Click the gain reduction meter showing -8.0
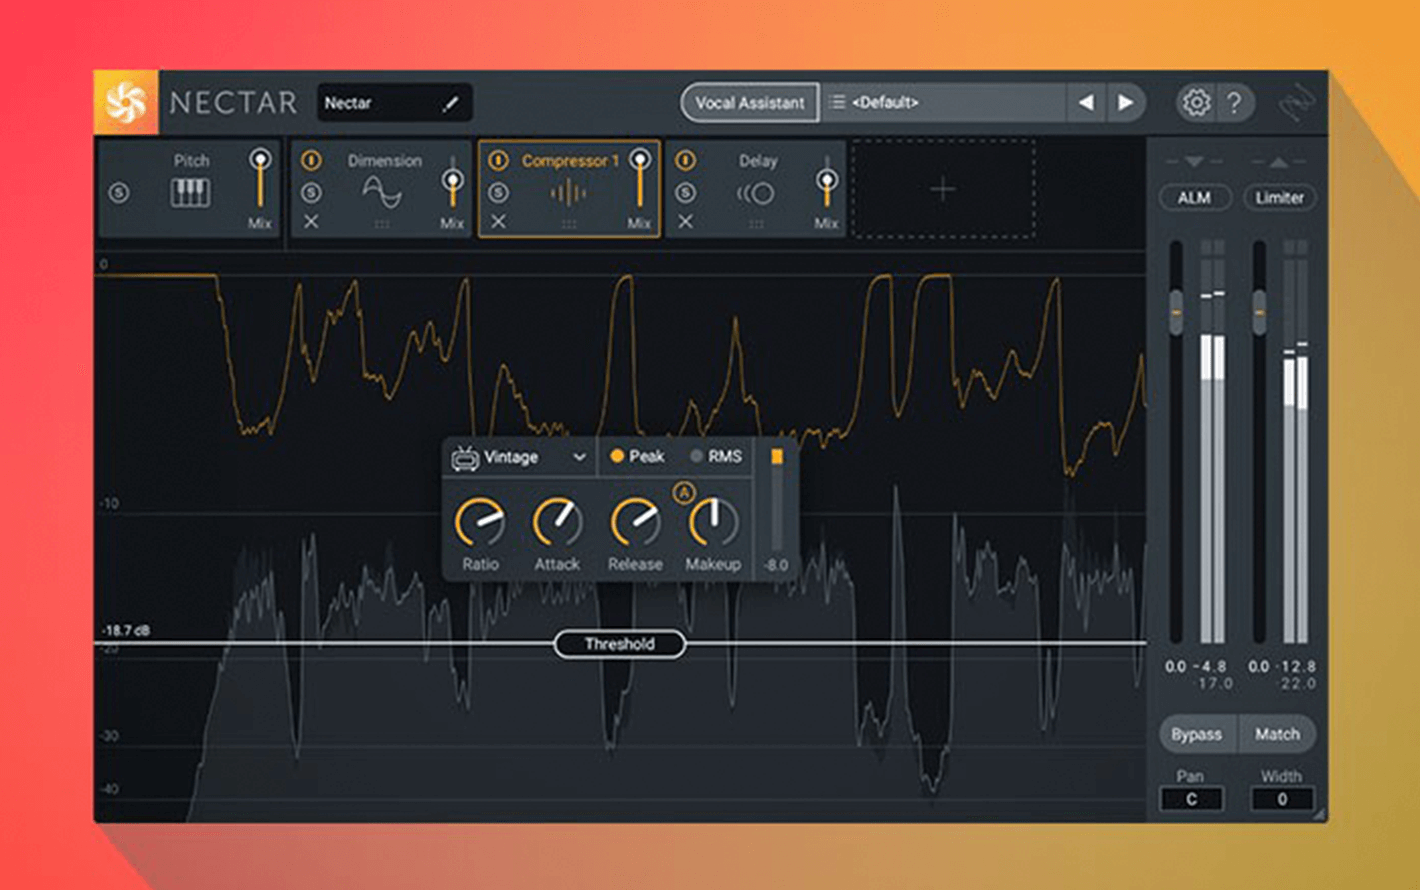This screenshot has width=1420, height=890. pyautogui.click(x=777, y=500)
